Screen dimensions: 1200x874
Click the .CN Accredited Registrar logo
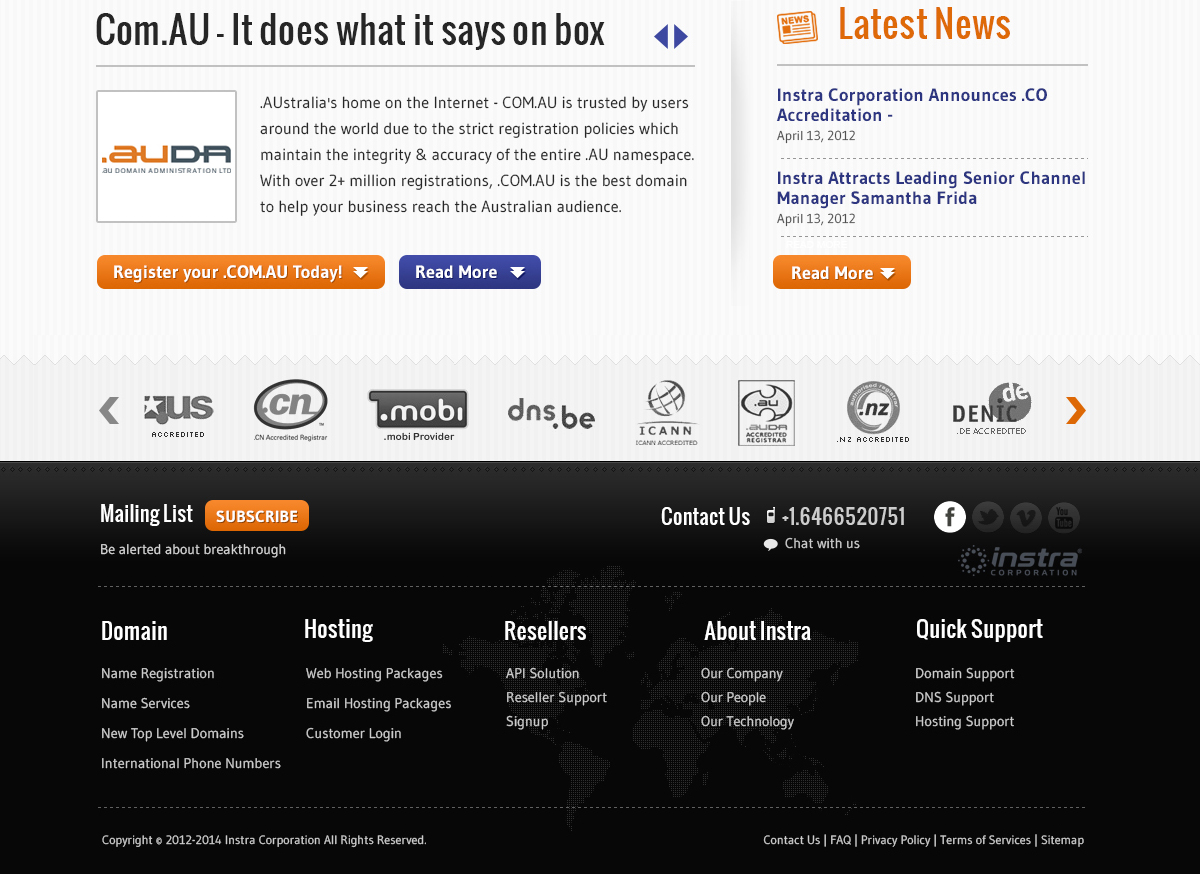291,409
